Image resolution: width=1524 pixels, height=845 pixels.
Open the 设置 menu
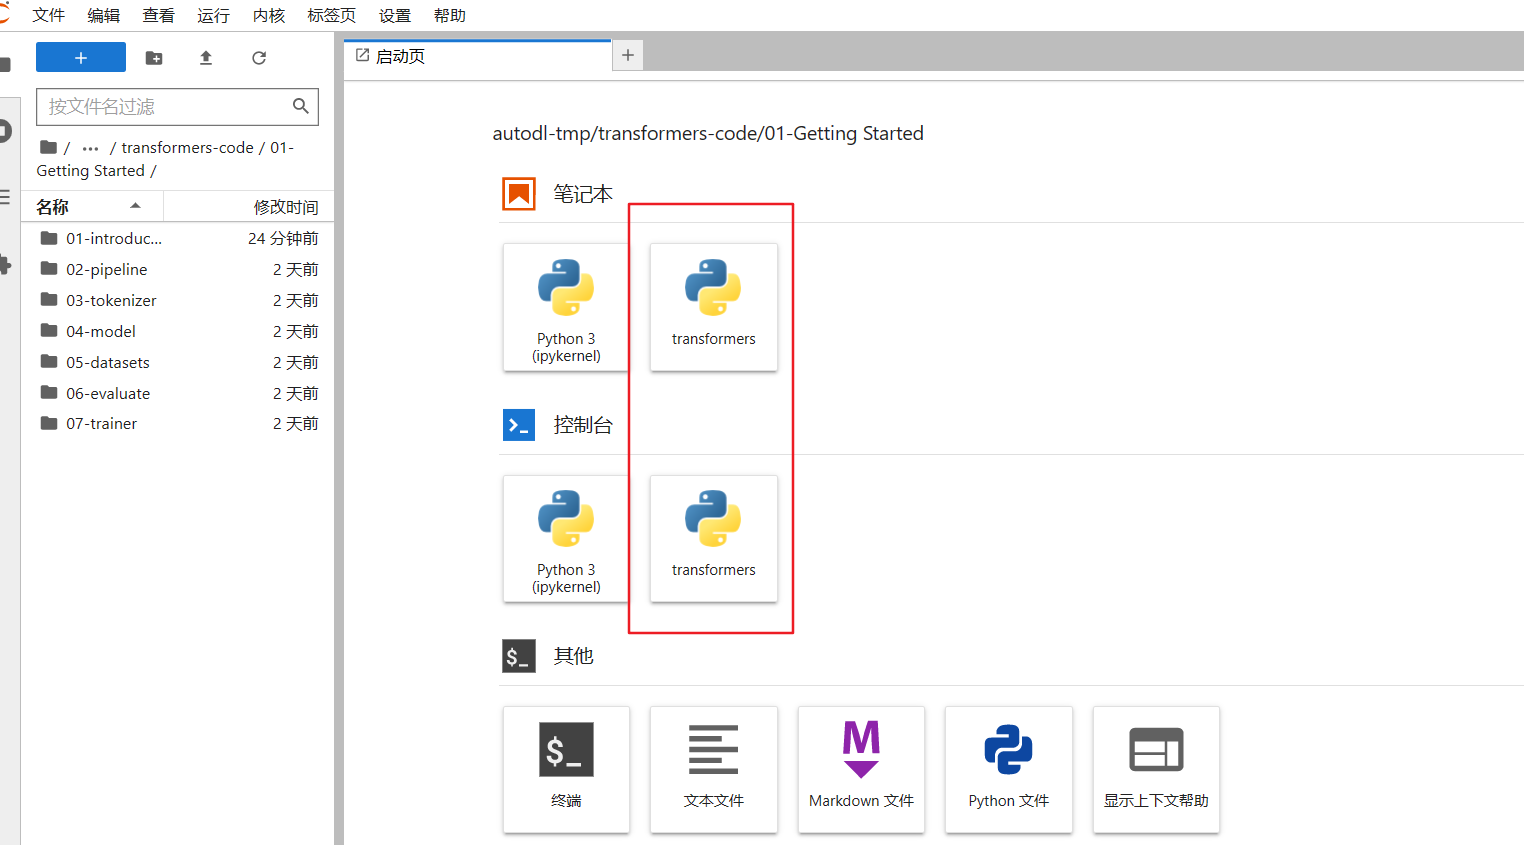pyautogui.click(x=395, y=15)
